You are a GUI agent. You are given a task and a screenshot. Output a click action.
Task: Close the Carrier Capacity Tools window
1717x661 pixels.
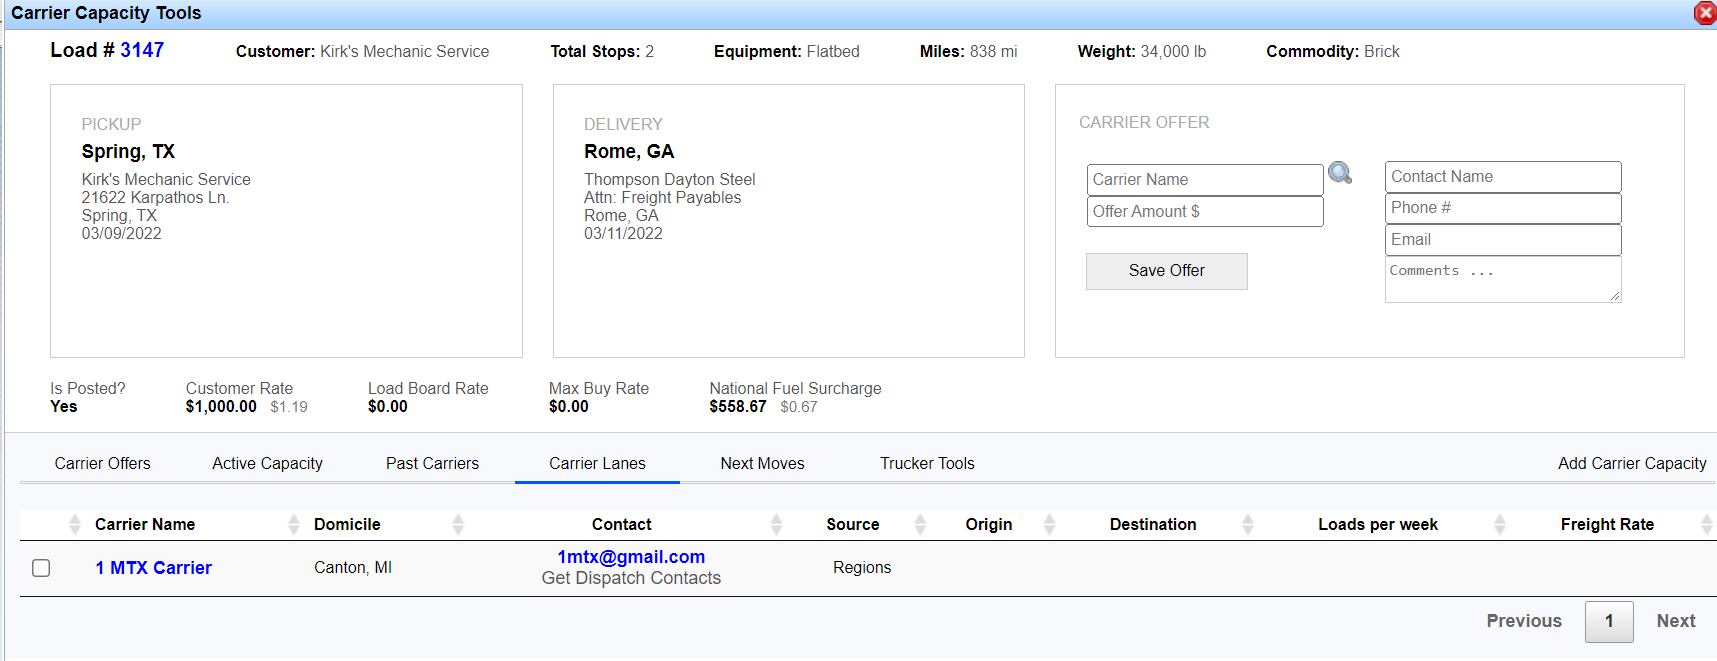pos(1705,13)
